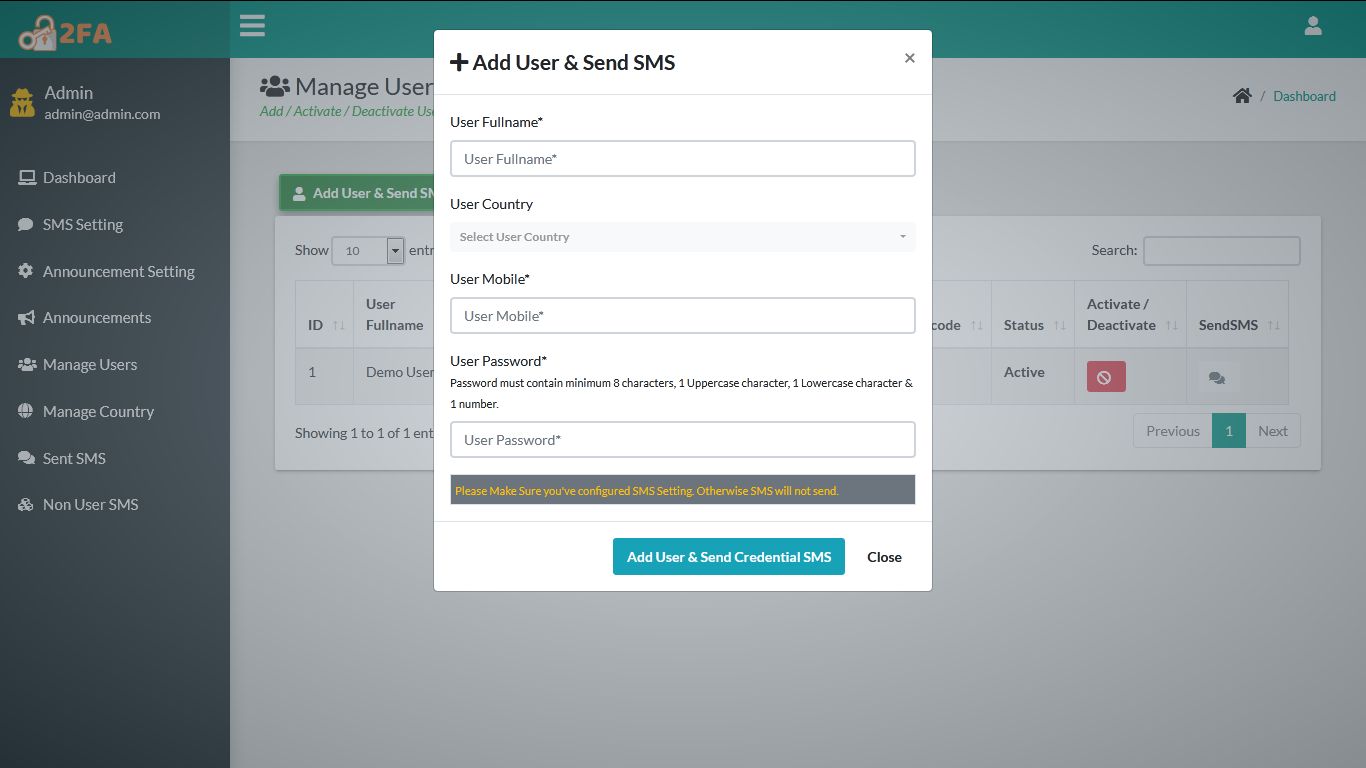The width and height of the screenshot is (1366, 768).
Task: Open the Show entries dropdown
Action: pos(368,250)
